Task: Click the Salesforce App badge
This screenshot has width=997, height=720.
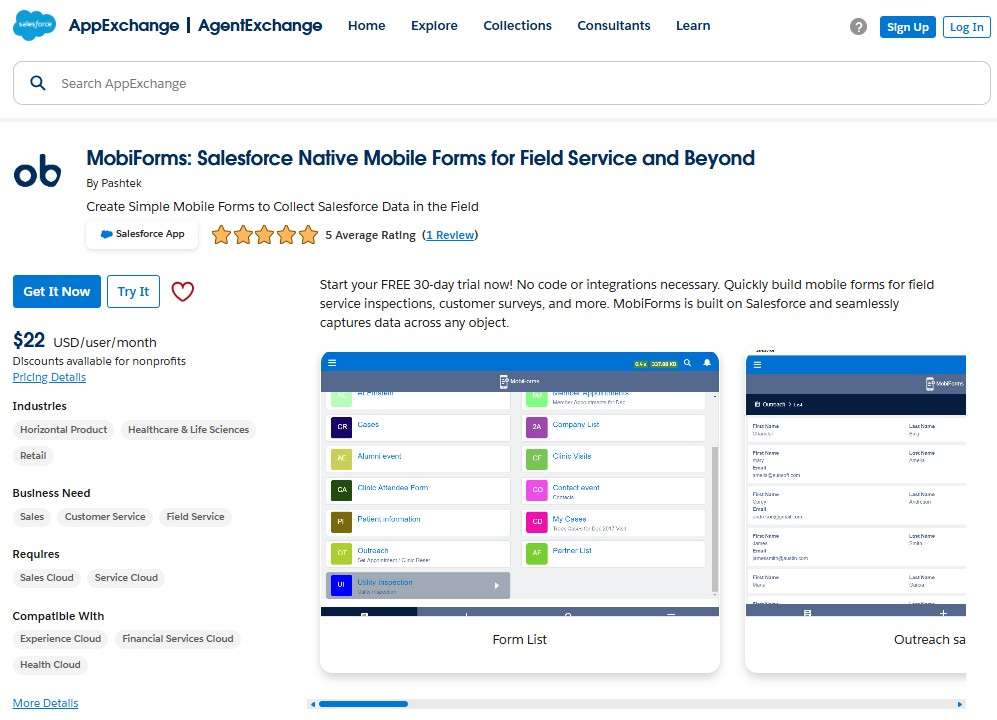Action: pos(141,234)
